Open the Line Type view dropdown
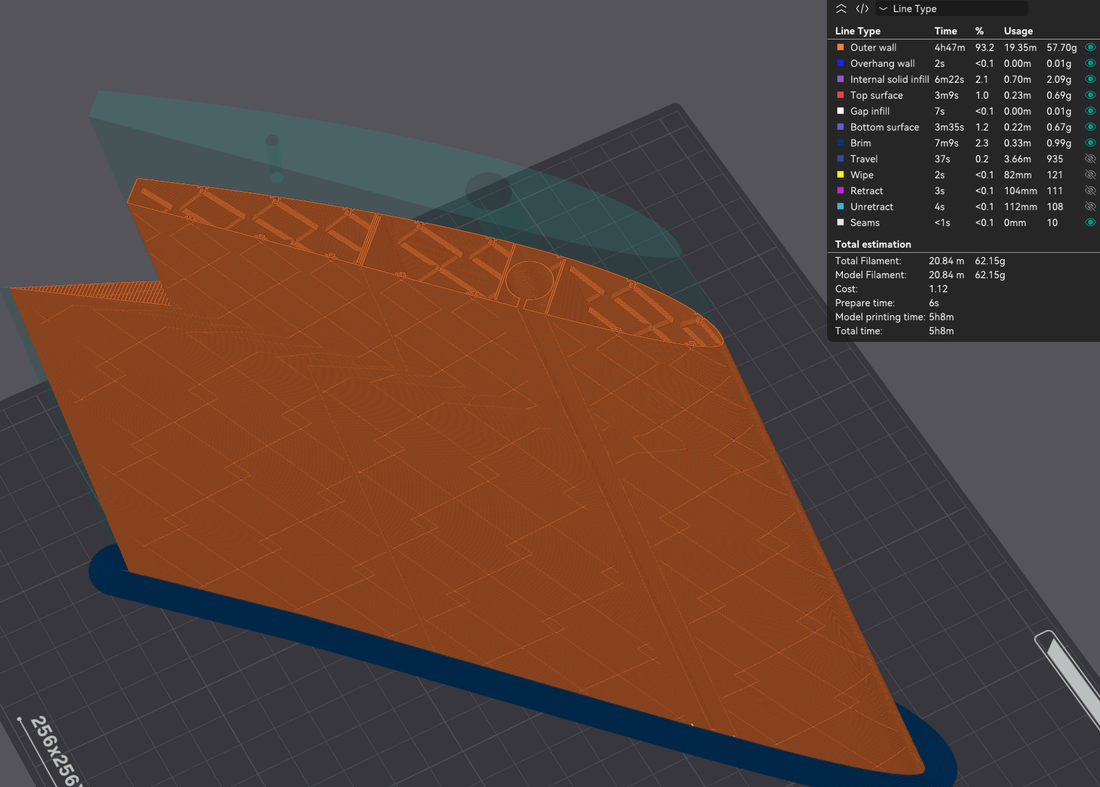Viewport: 1100px width, 787px height. click(x=952, y=8)
